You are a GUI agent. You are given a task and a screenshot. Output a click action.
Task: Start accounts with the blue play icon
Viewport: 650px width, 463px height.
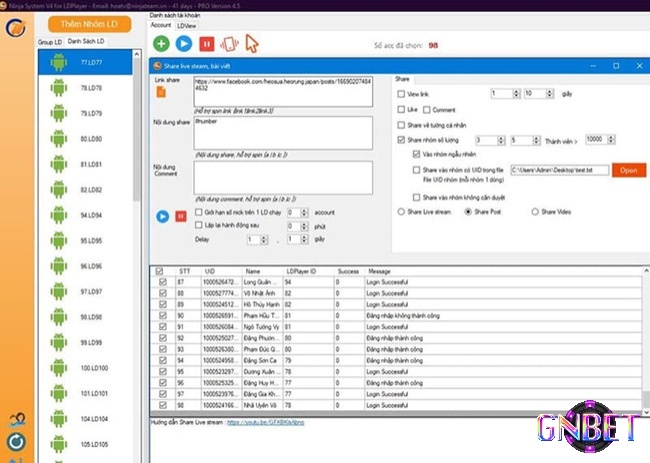(x=184, y=44)
